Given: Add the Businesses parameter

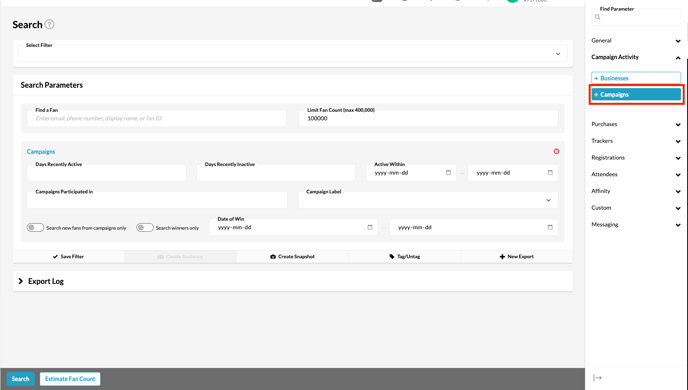Looking at the screenshot, I should (636, 78).
